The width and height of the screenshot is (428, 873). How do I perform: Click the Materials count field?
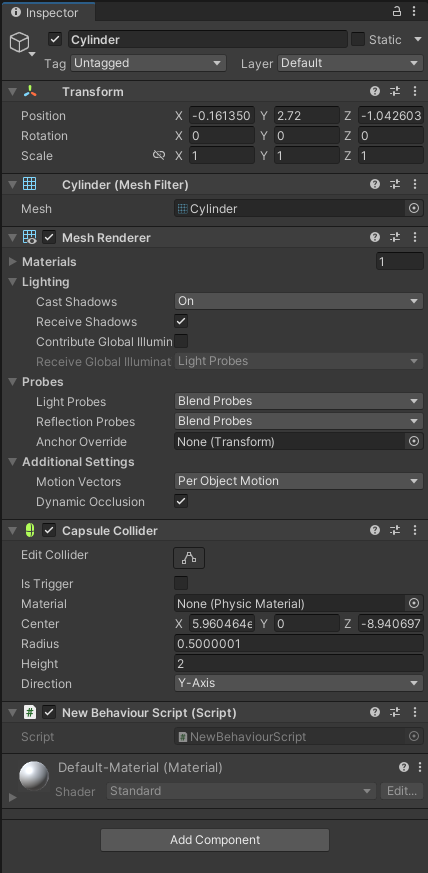400,261
